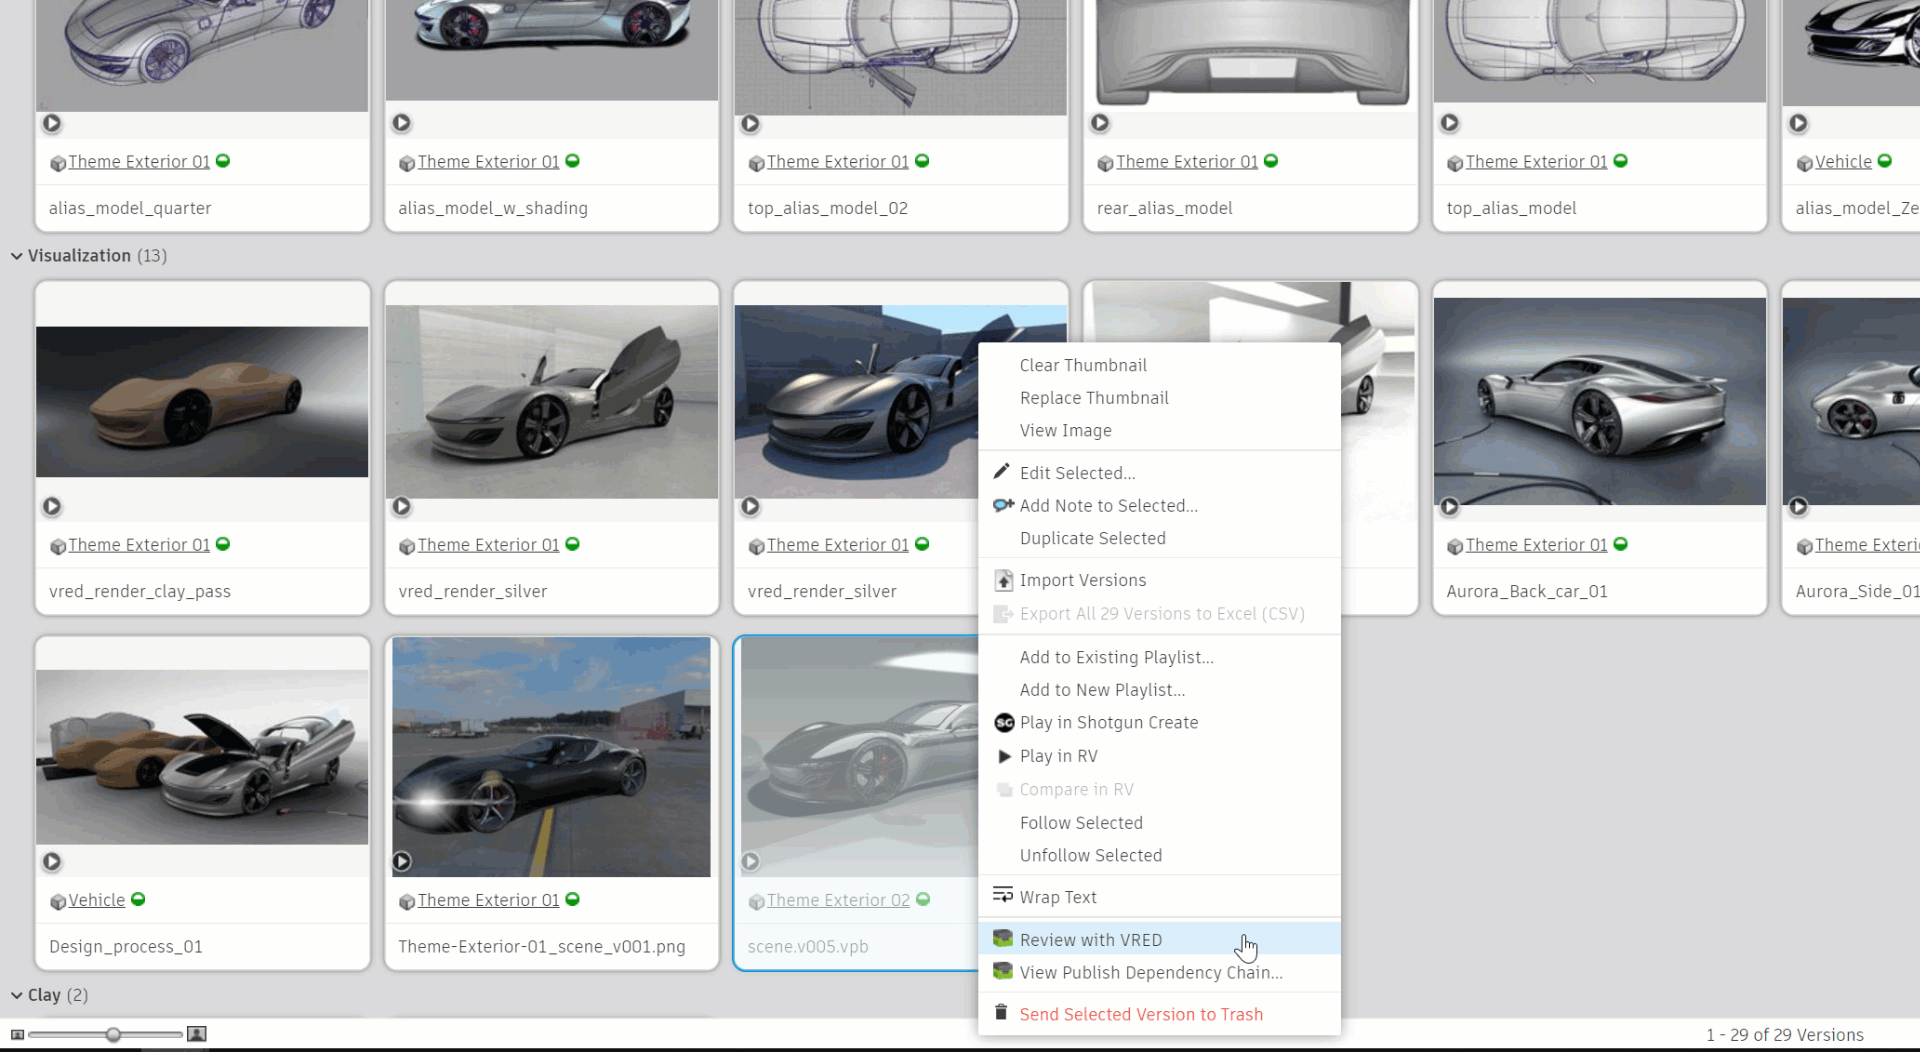Click Add Note icon in context menu
Viewport: 1920px width, 1052px height.
[x=1003, y=505]
